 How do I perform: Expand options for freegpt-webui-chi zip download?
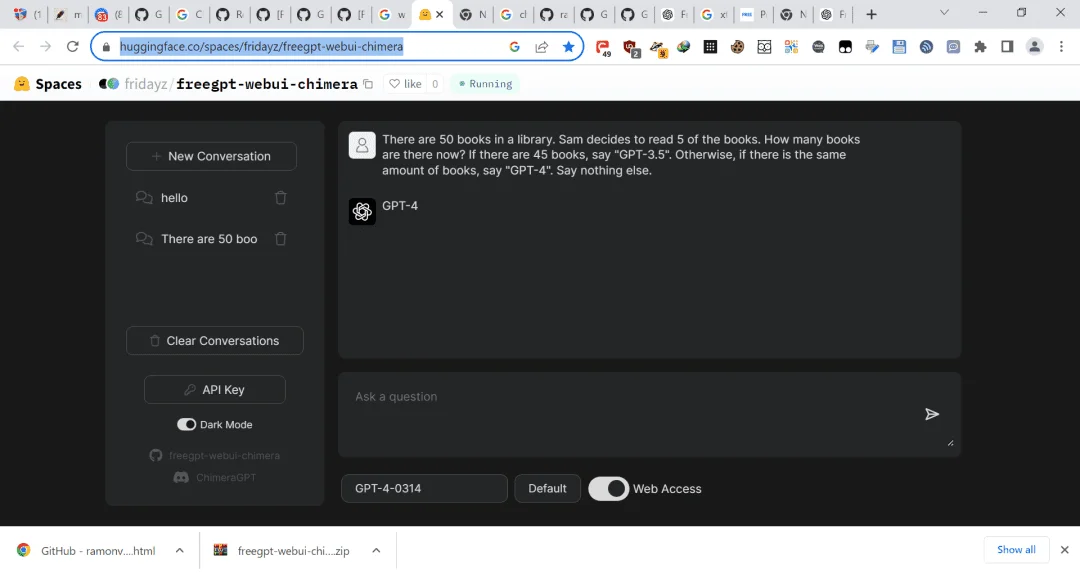[x=376, y=551]
